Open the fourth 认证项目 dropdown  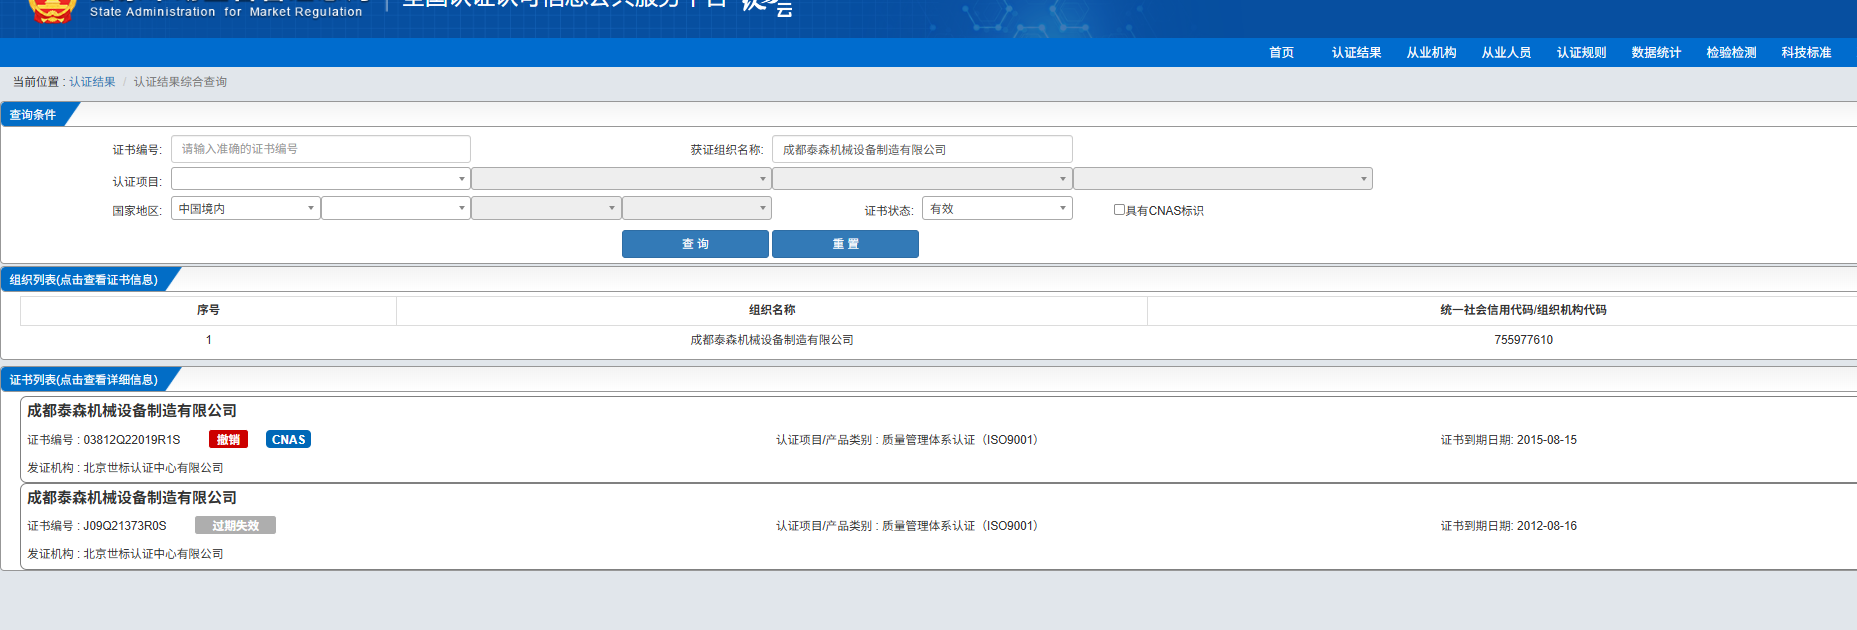[x=1223, y=179]
